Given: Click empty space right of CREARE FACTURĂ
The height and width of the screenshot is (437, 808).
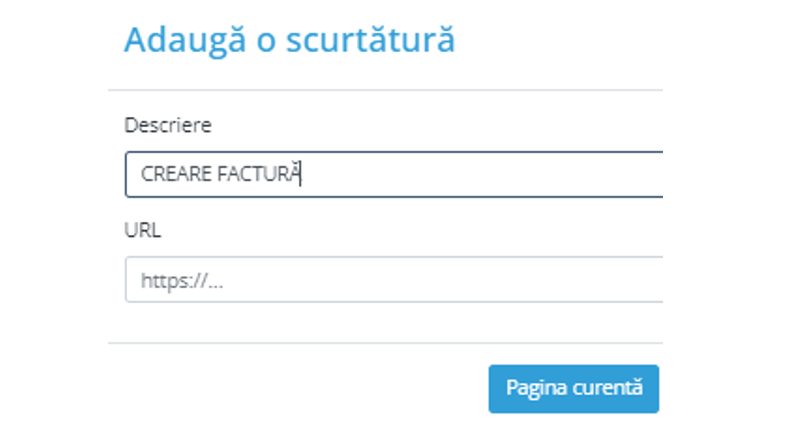Looking at the screenshot, I should (480, 174).
